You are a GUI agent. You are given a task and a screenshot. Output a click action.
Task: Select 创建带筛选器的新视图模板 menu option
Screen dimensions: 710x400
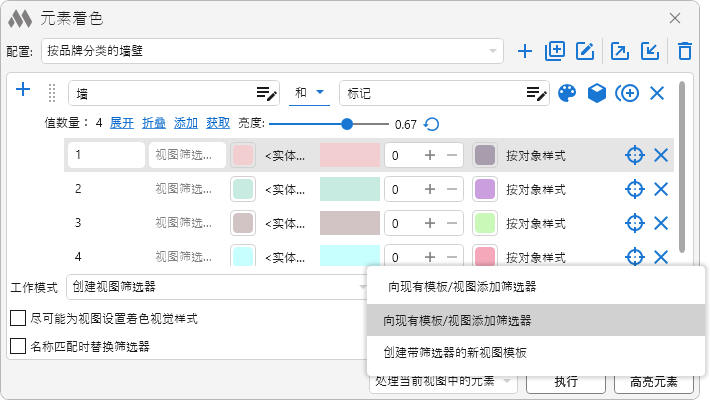coord(455,353)
